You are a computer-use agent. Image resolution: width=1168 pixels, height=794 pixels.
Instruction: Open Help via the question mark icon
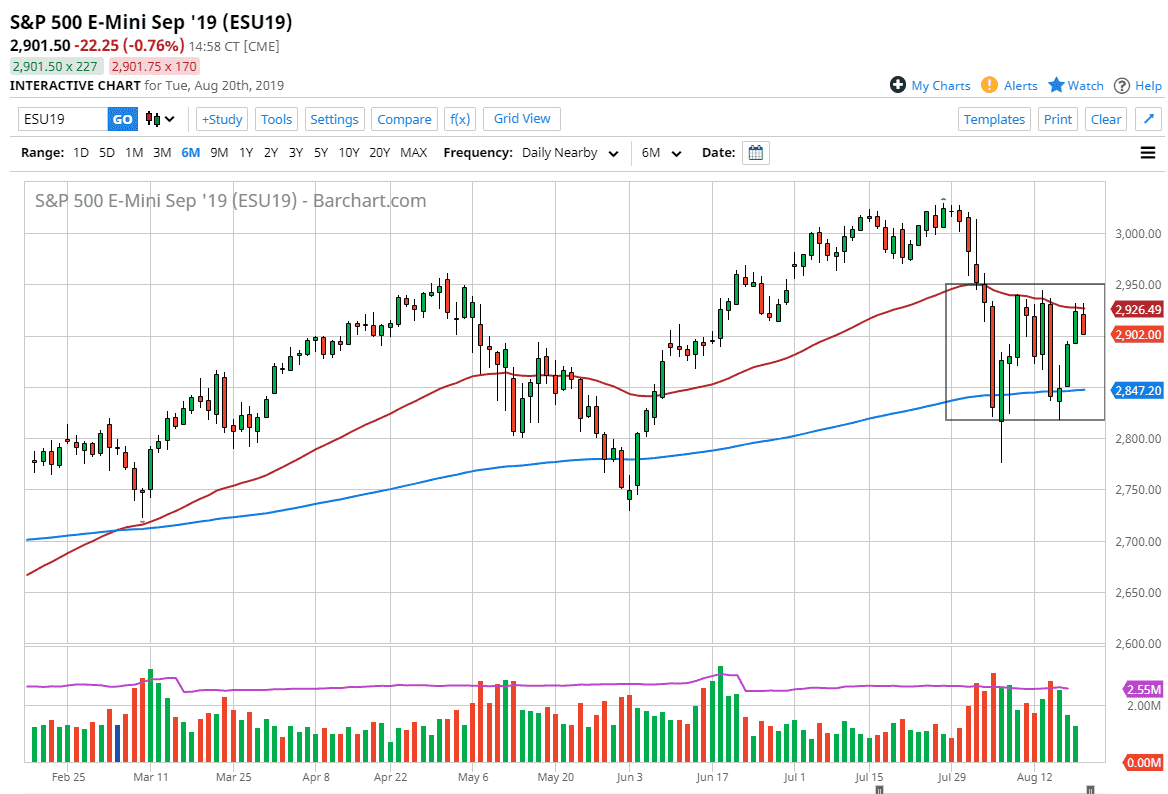1122,85
